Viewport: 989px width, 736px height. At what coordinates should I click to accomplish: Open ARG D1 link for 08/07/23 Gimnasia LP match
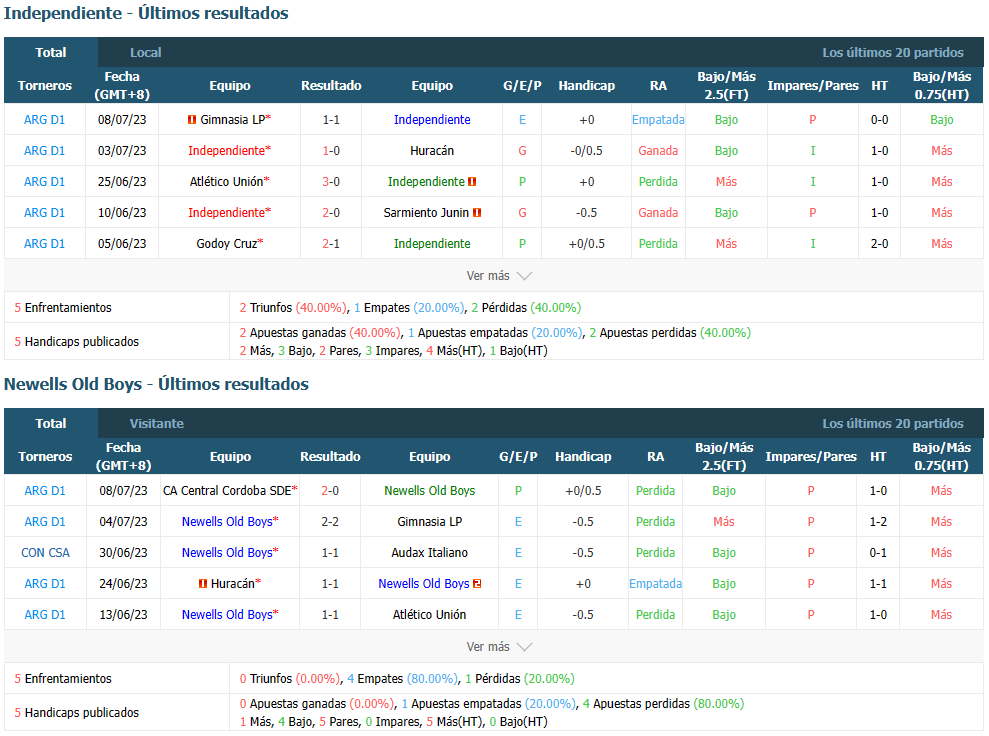tap(44, 120)
